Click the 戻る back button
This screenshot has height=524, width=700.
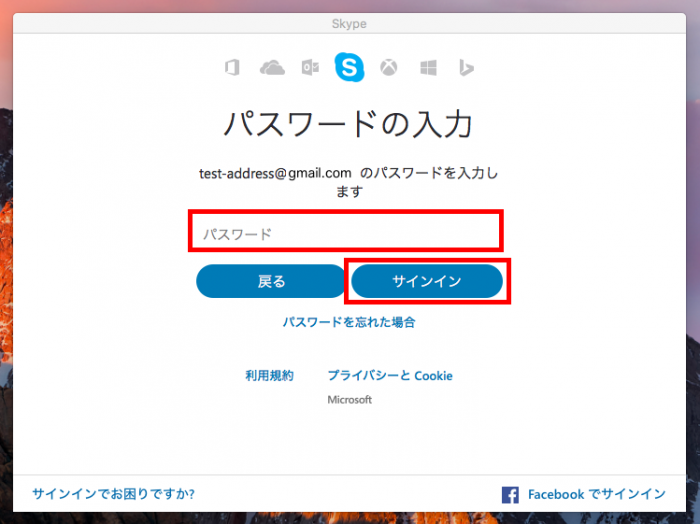(x=271, y=281)
